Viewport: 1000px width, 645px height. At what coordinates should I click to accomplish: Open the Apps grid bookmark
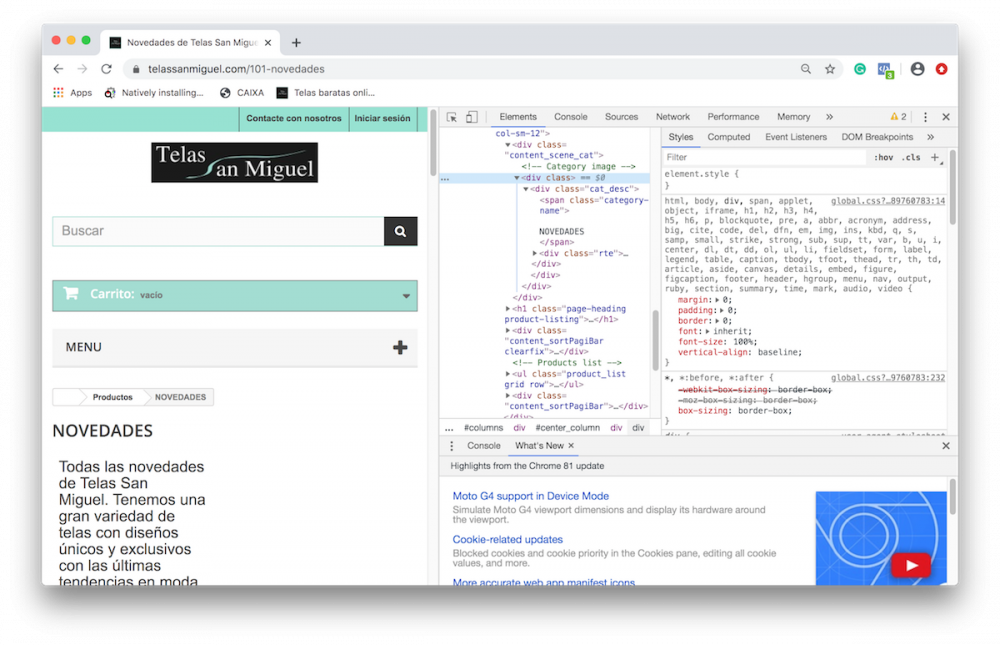[72, 93]
